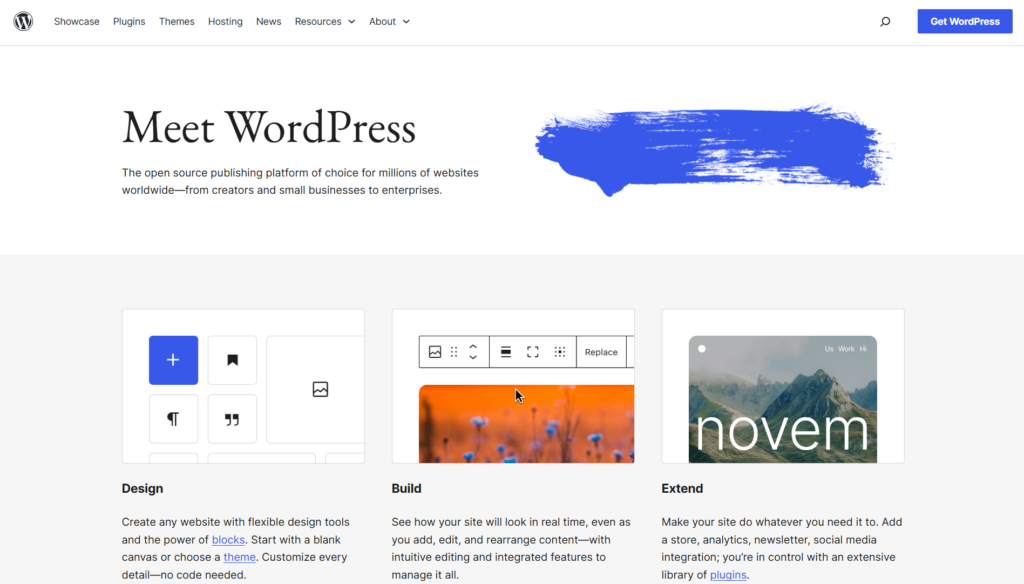Open the Plugins nav item
The height and width of the screenshot is (584, 1024).
click(x=129, y=22)
